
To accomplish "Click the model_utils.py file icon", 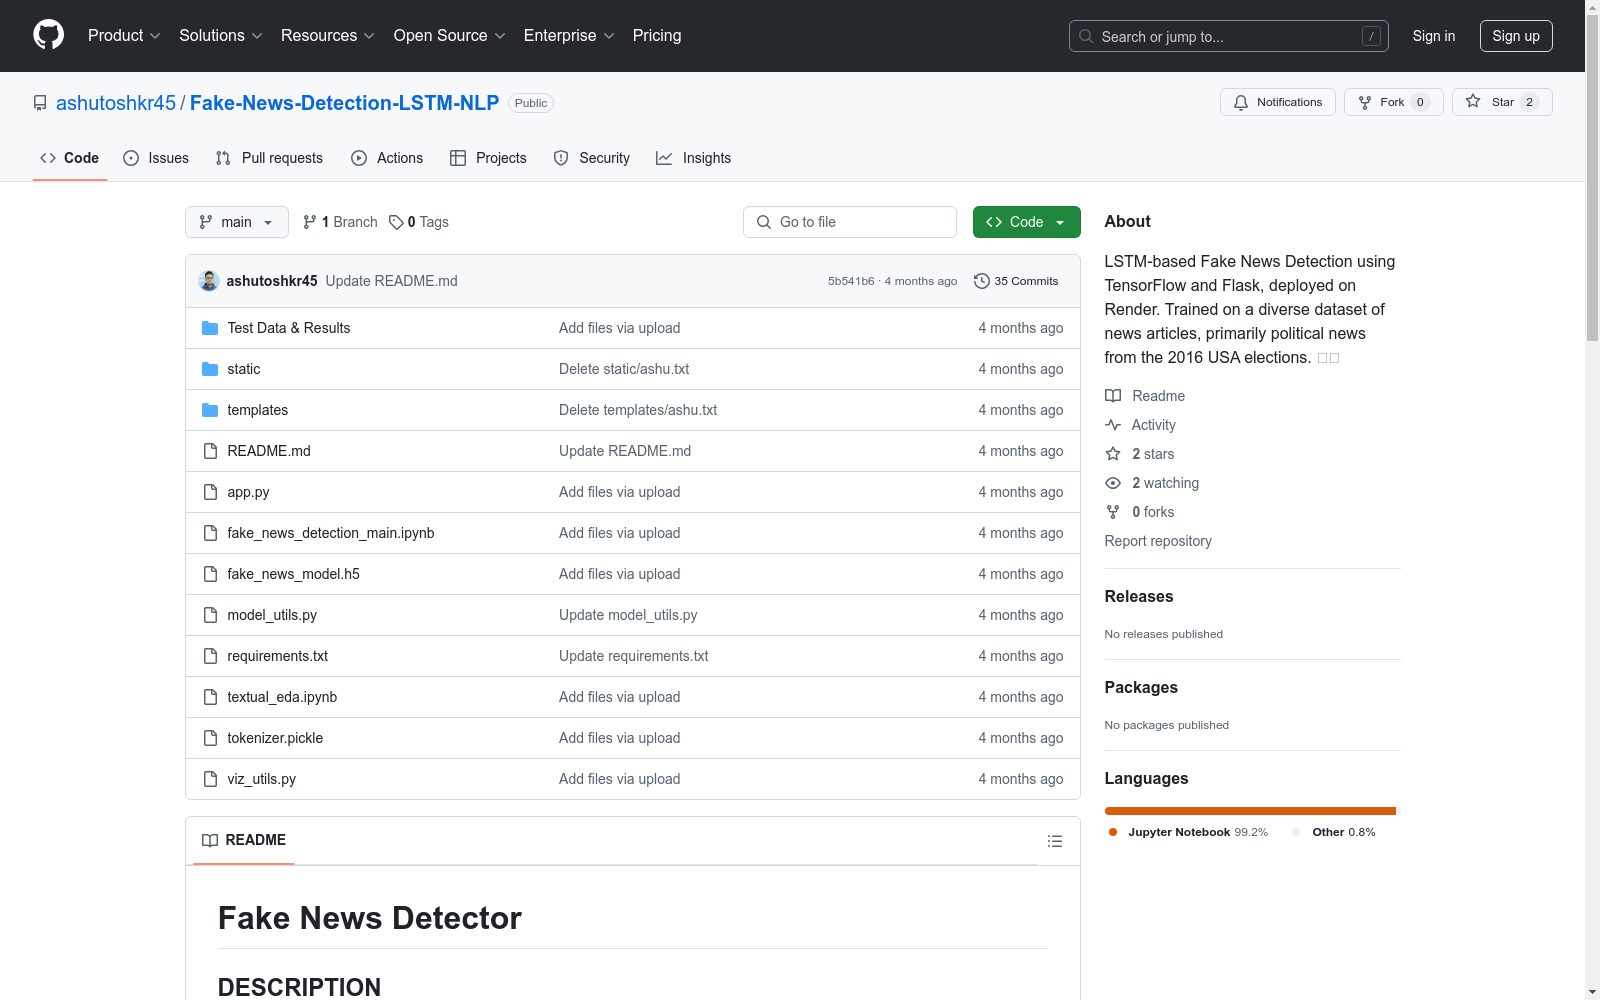I will point(210,615).
